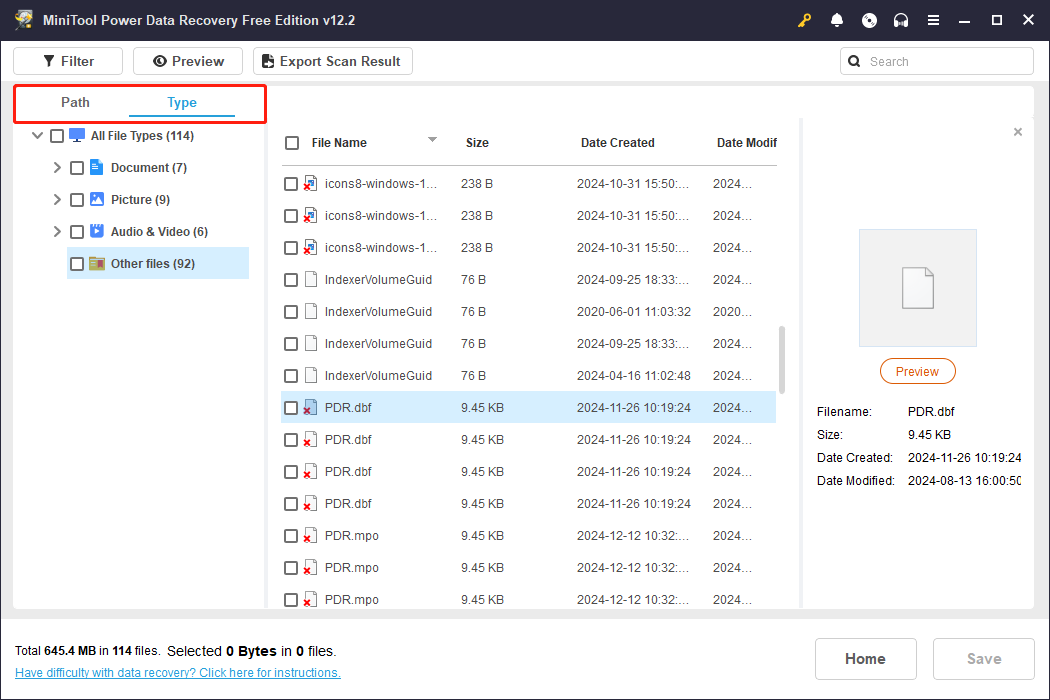1050x700 pixels.
Task: Switch to the Path tab
Action: [75, 102]
